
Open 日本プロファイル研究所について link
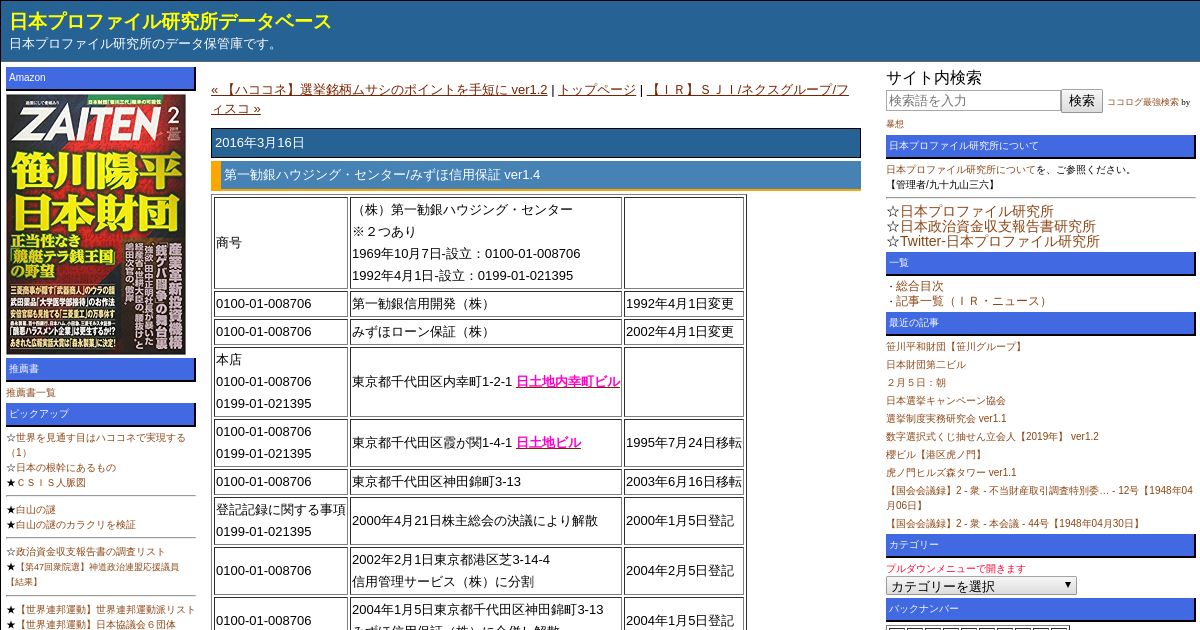[x=961, y=170]
